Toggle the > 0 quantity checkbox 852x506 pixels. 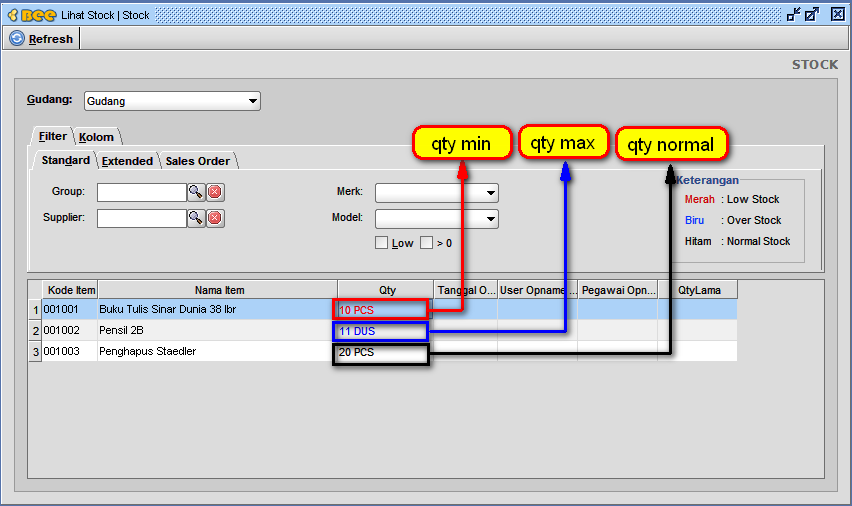pos(427,242)
